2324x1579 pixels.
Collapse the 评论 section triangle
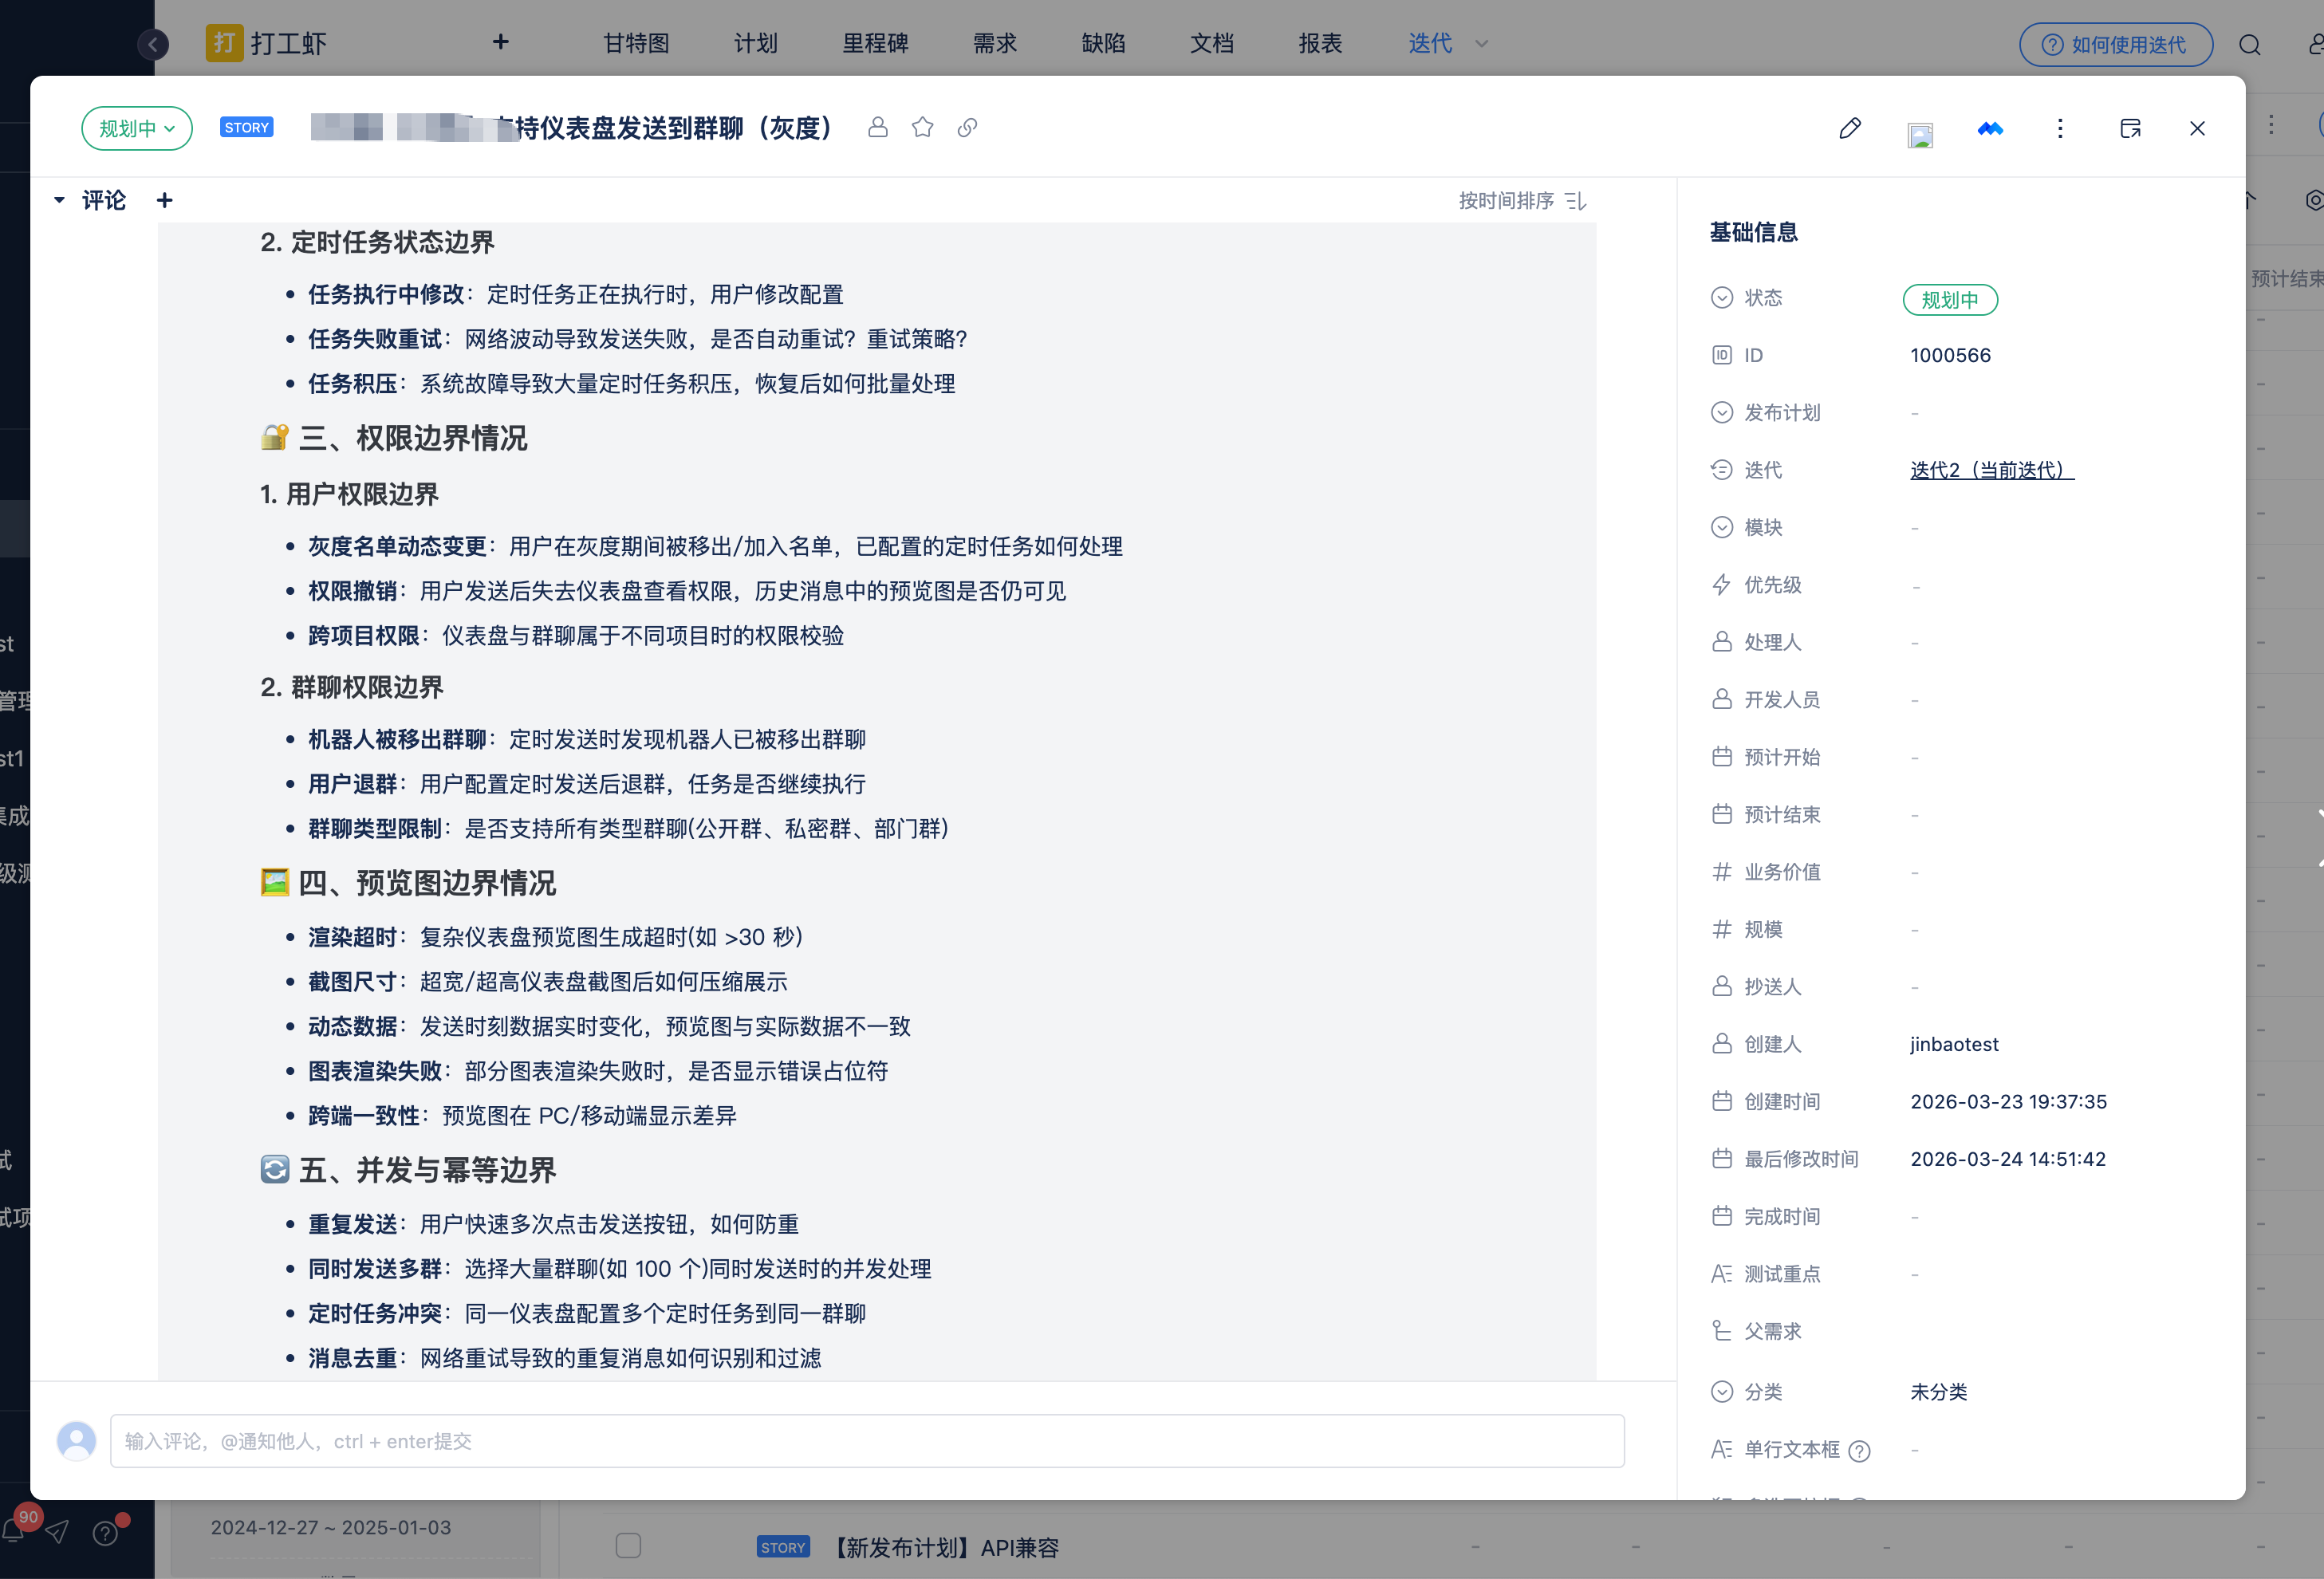click(x=59, y=201)
